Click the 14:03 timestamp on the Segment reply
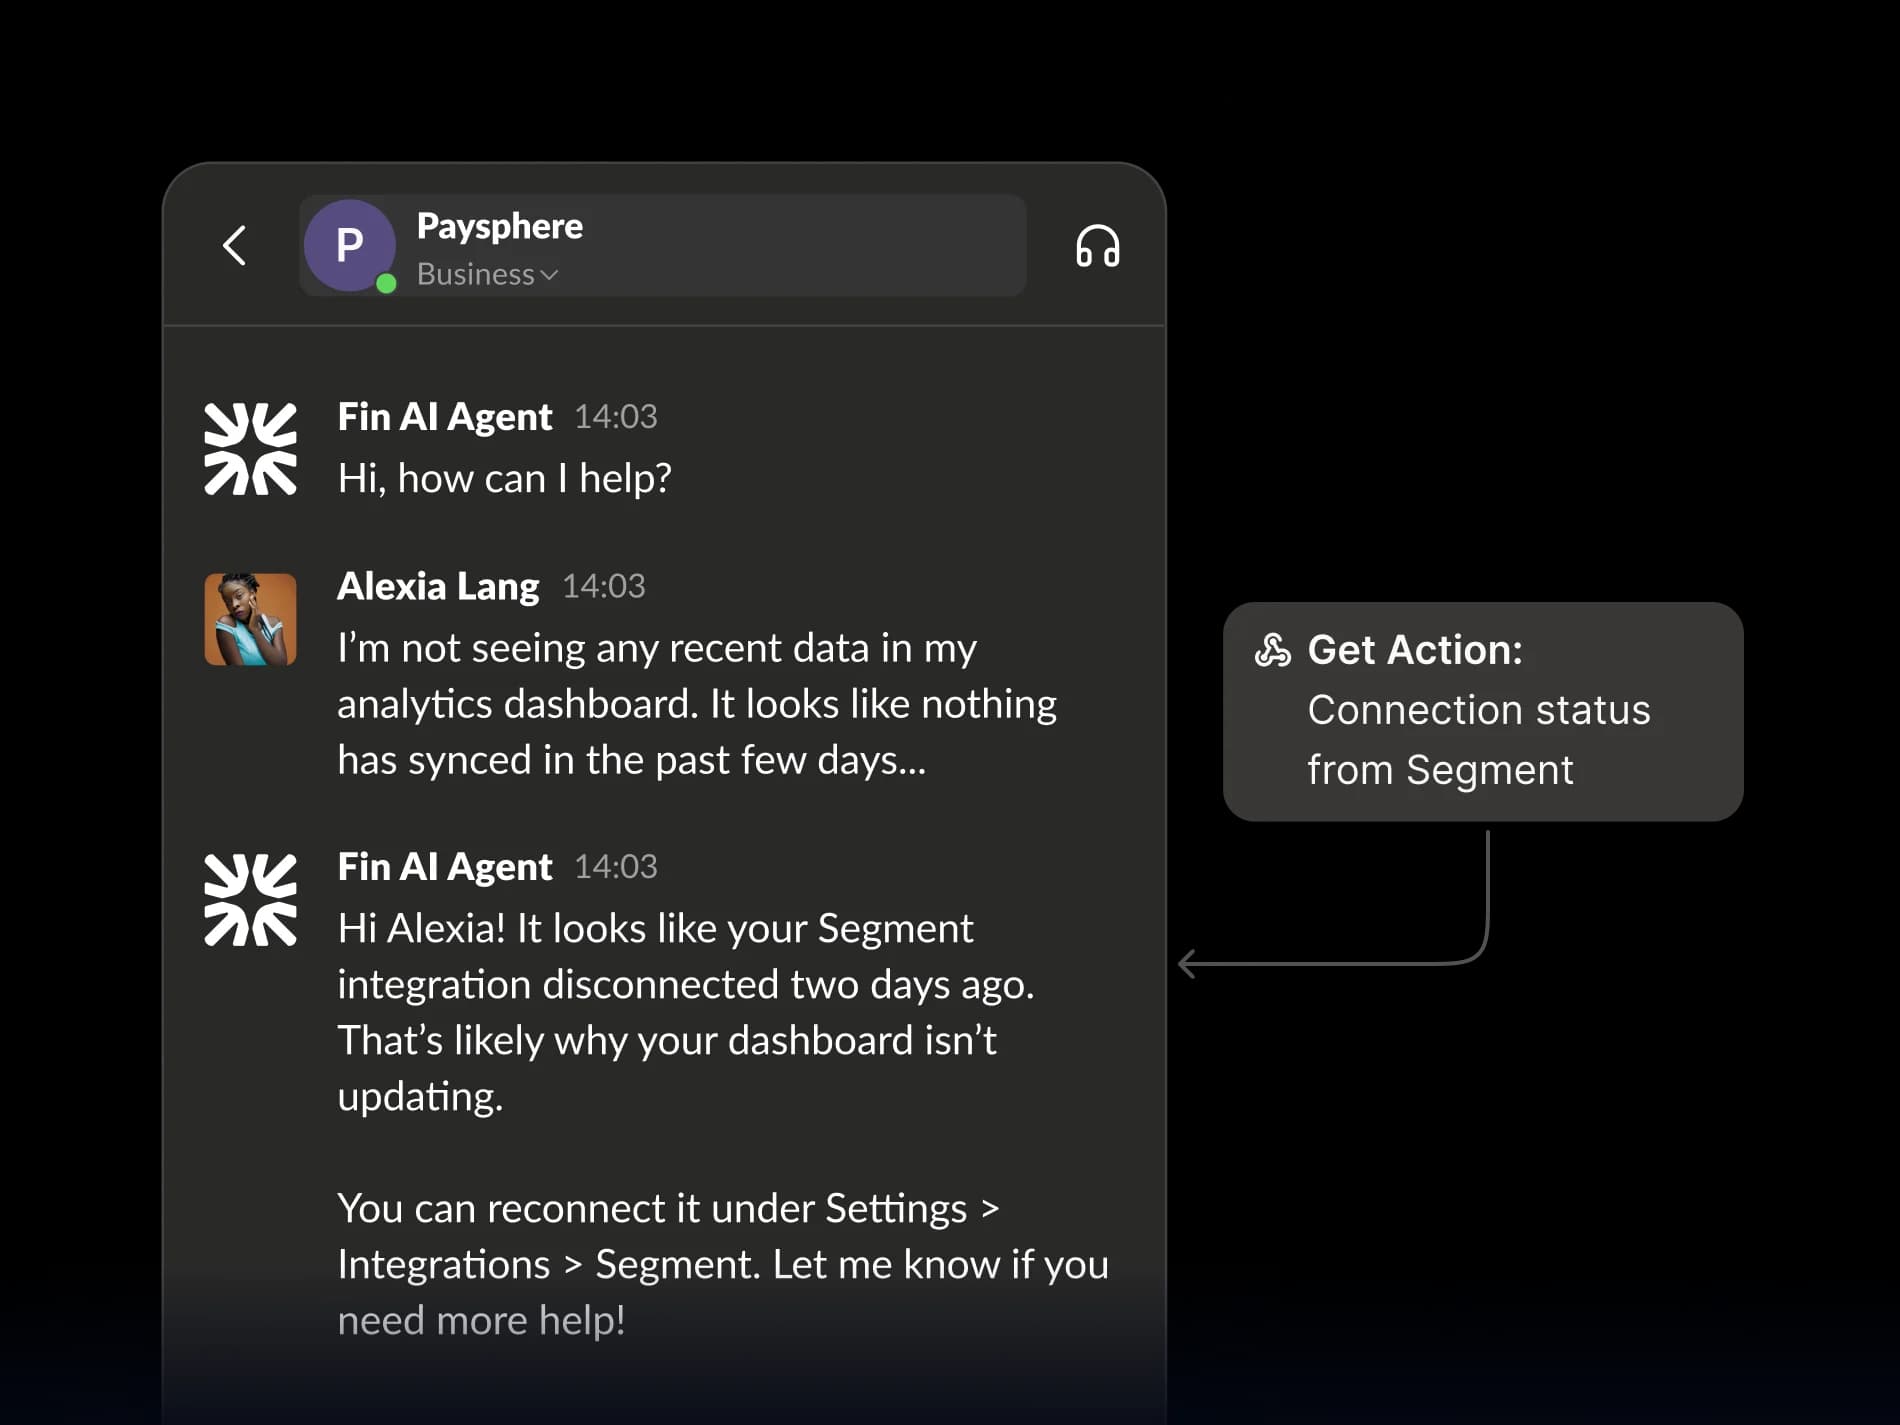Screen dimensions: 1900x1425 [615, 867]
